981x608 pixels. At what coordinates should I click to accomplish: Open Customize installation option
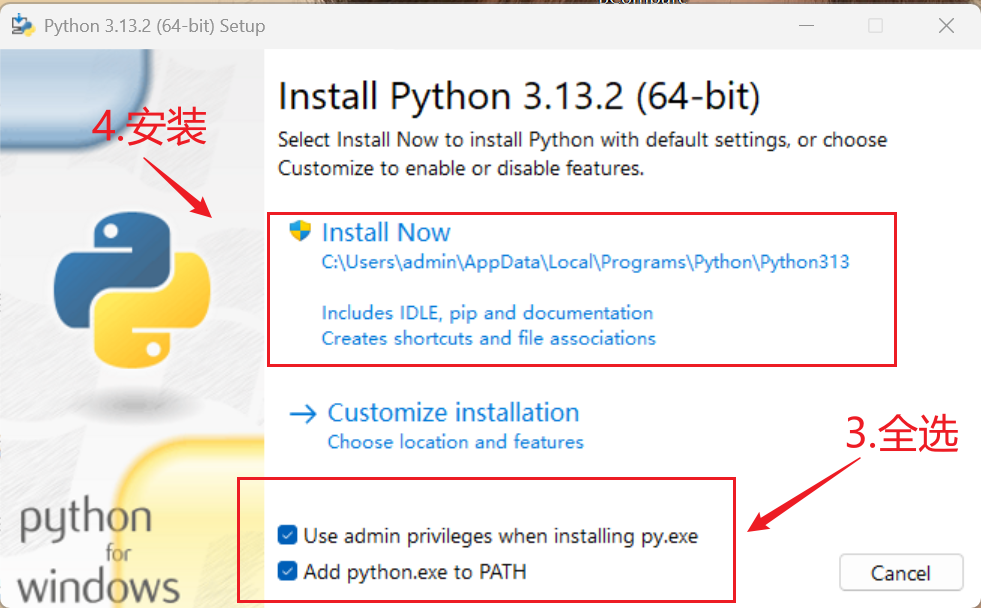tap(453, 413)
